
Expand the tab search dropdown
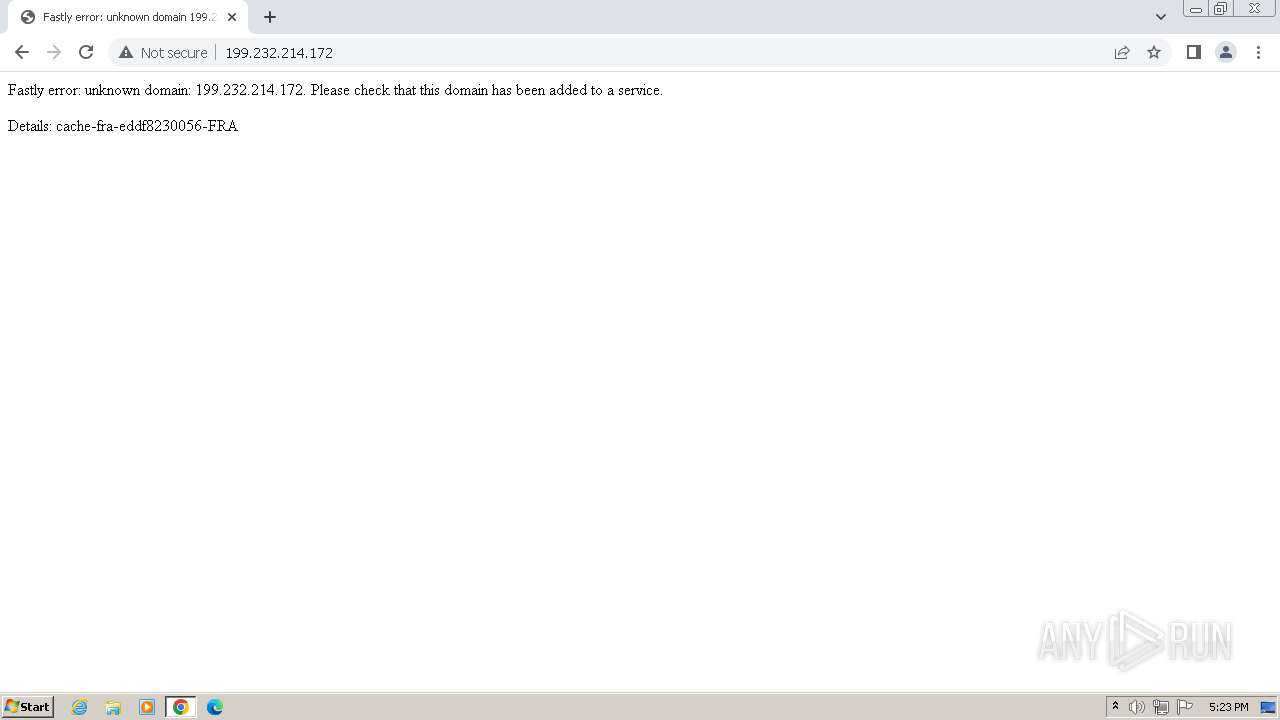click(x=1161, y=17)
